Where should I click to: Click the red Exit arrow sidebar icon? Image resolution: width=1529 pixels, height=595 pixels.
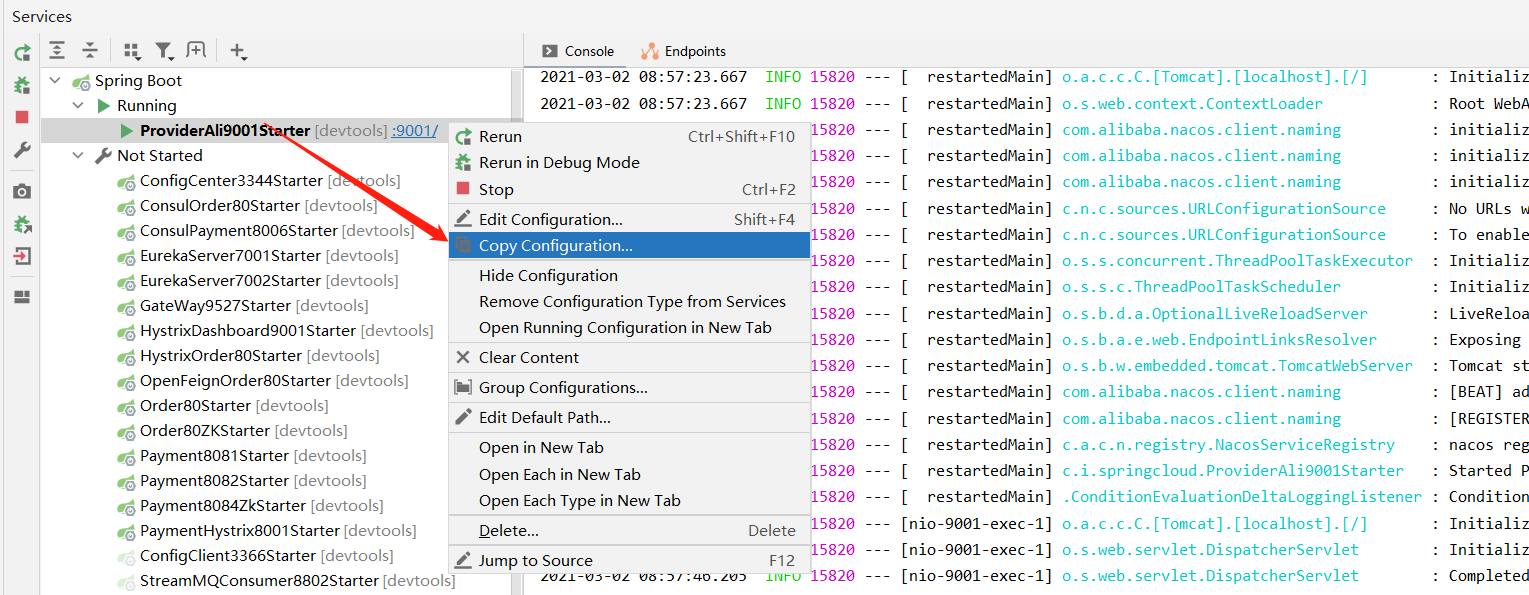(x=22, y=256)
